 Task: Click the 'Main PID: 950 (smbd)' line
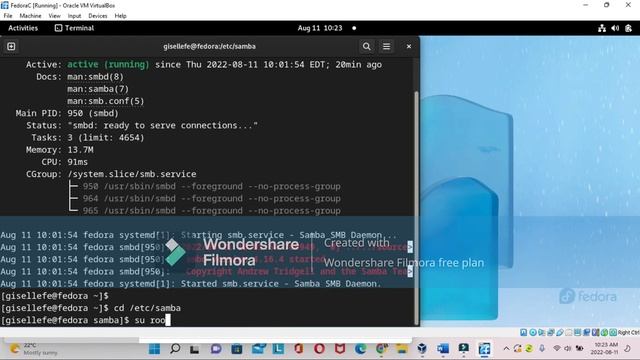click(x=67, y=113)
